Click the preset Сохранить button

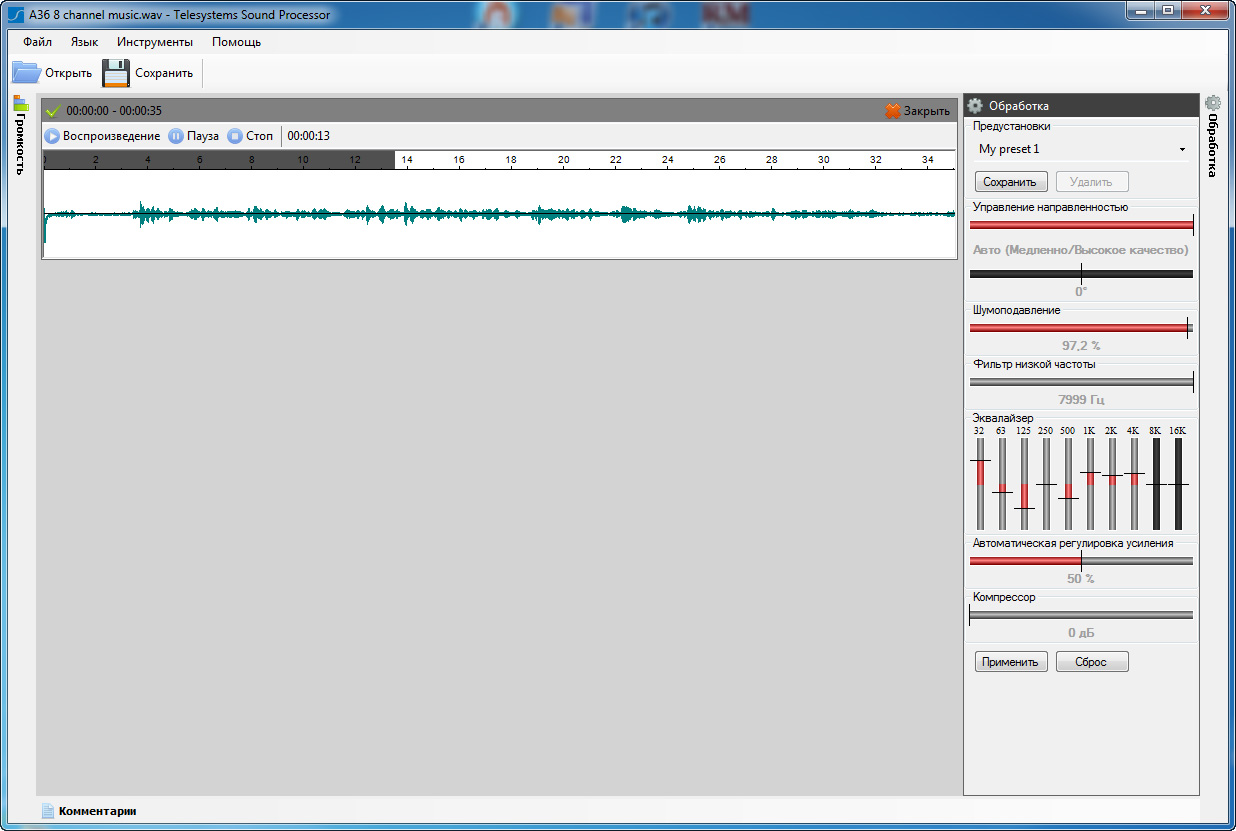1010,182
